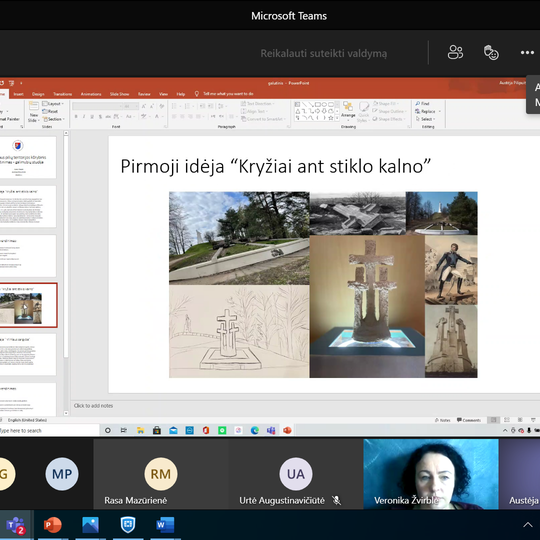Open the Teams reactions icon
540x540 pixels.
(x=491, y=53)
